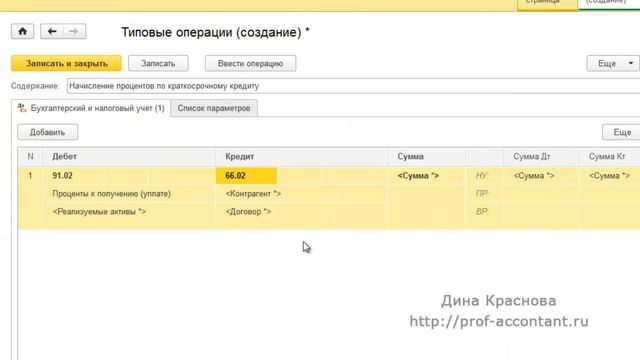Open the table's 'Еще' menu

point(622,132)
